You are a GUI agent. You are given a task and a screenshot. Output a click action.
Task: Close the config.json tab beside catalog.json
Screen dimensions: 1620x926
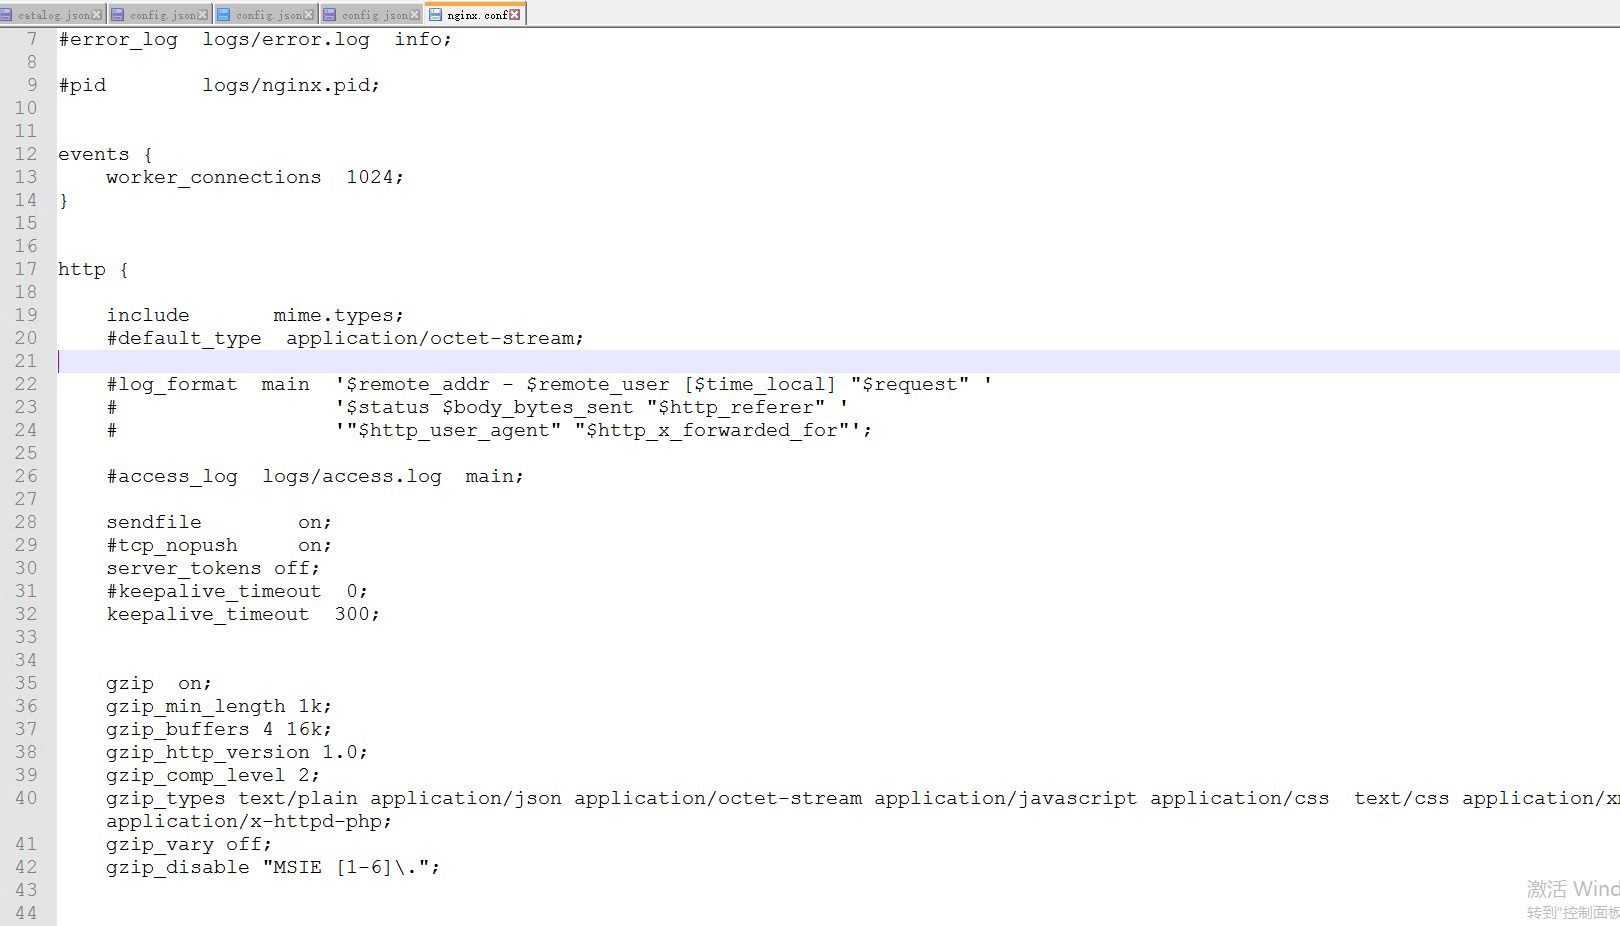203,15
